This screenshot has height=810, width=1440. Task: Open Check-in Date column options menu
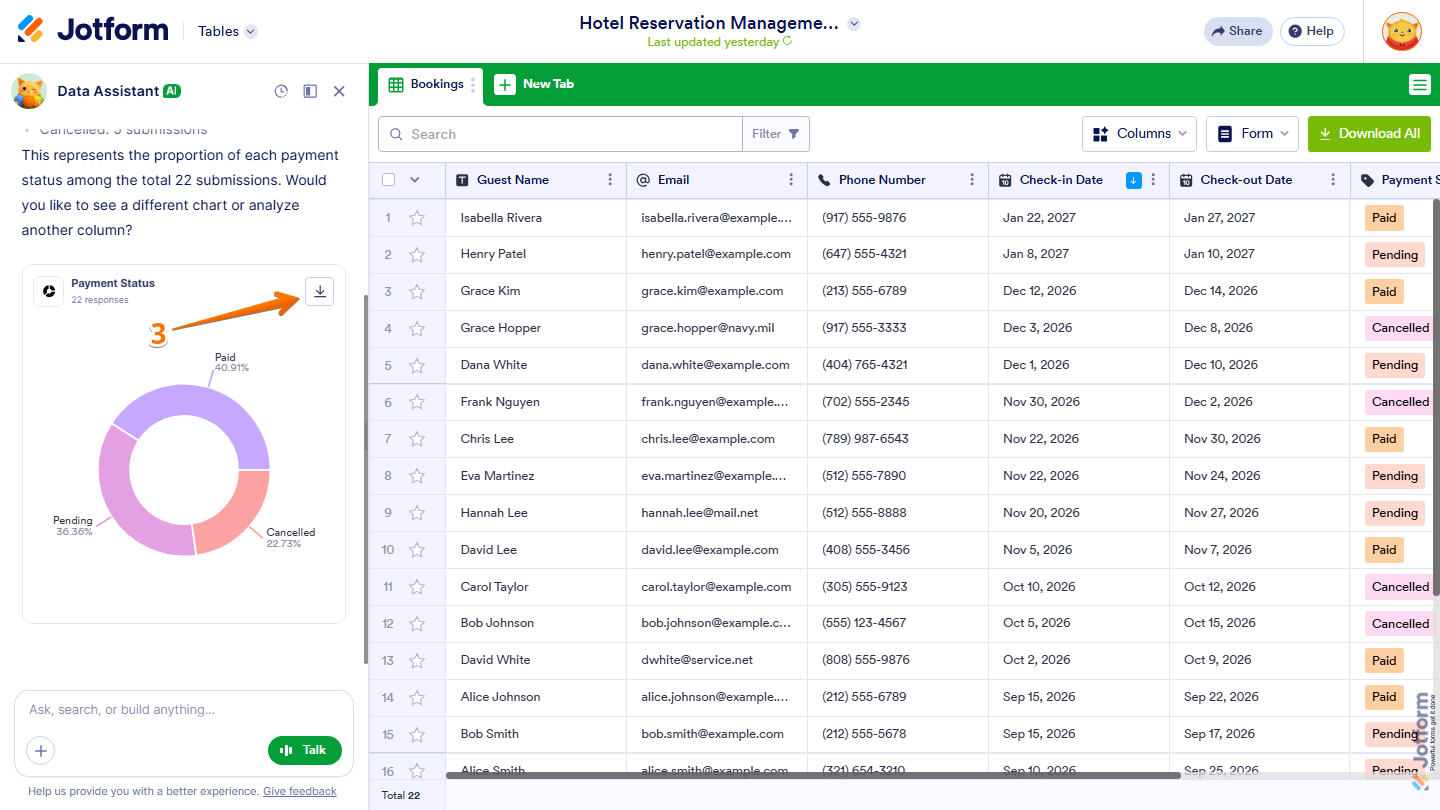pos(1153,180)
